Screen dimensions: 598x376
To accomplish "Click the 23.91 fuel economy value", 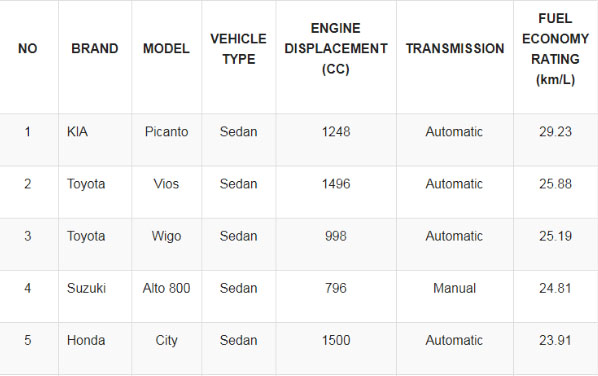I will (x=555, y=341).
